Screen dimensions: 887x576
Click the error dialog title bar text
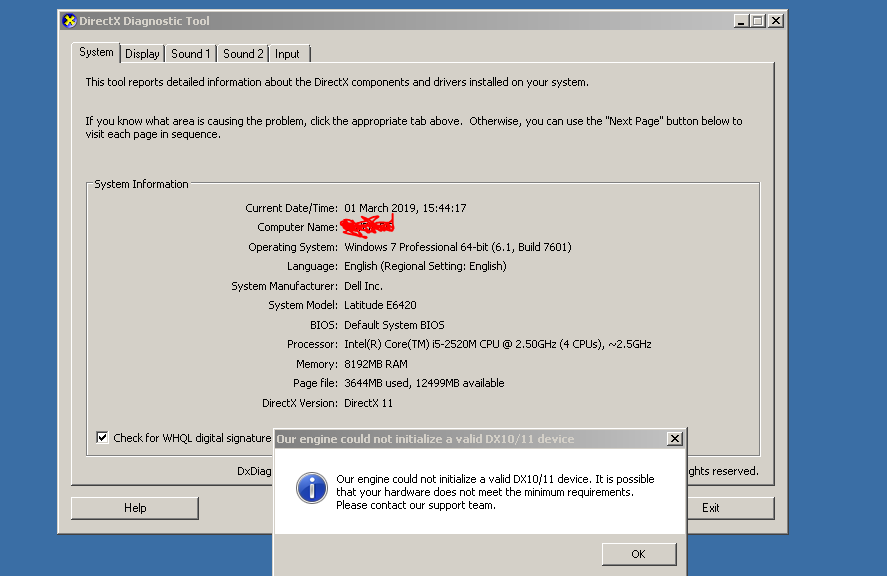click(425, 439)
